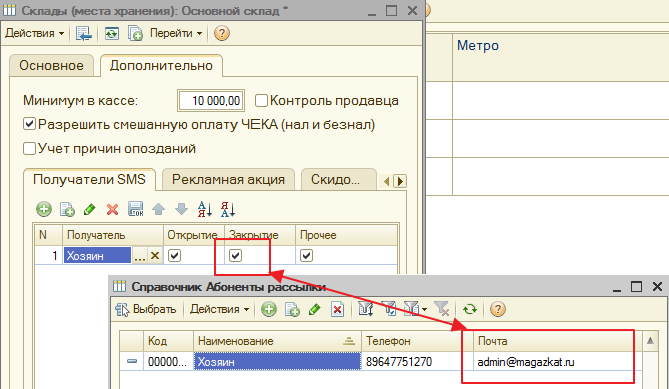Image resolution: width=669 pixels, height=389 pixels.
Task: Click the set filter and sort icon
Action: point(366,309)
